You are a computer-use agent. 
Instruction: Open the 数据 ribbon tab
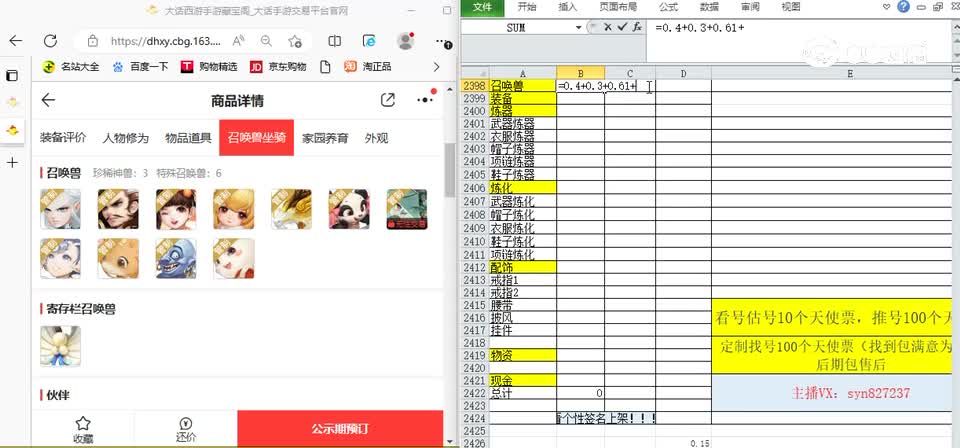point(710,7)
